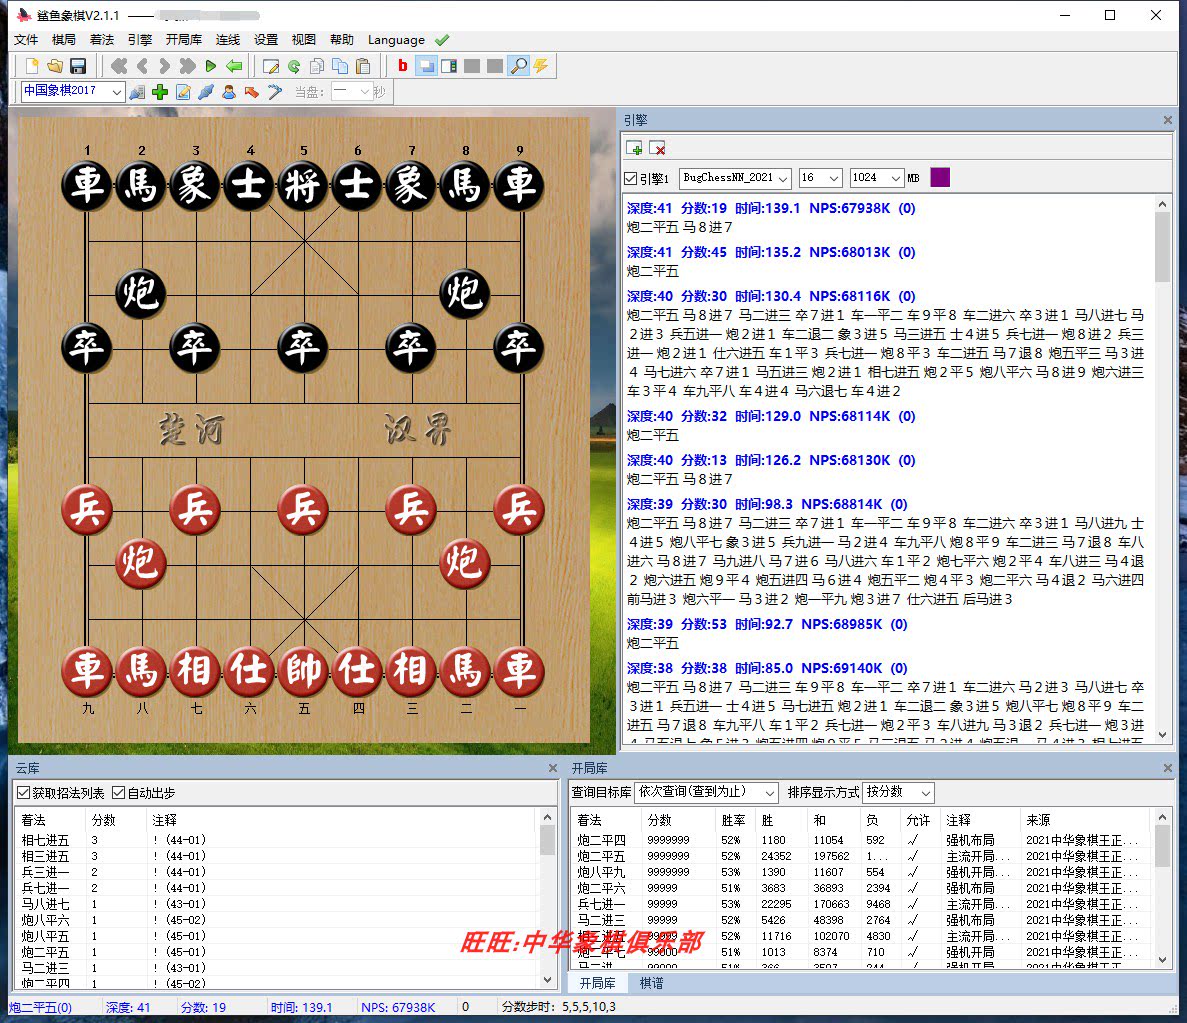This screenshot has width=1187, height=1023.
Task: Click the red letter b toolbar icon
Action: [403, 66]
